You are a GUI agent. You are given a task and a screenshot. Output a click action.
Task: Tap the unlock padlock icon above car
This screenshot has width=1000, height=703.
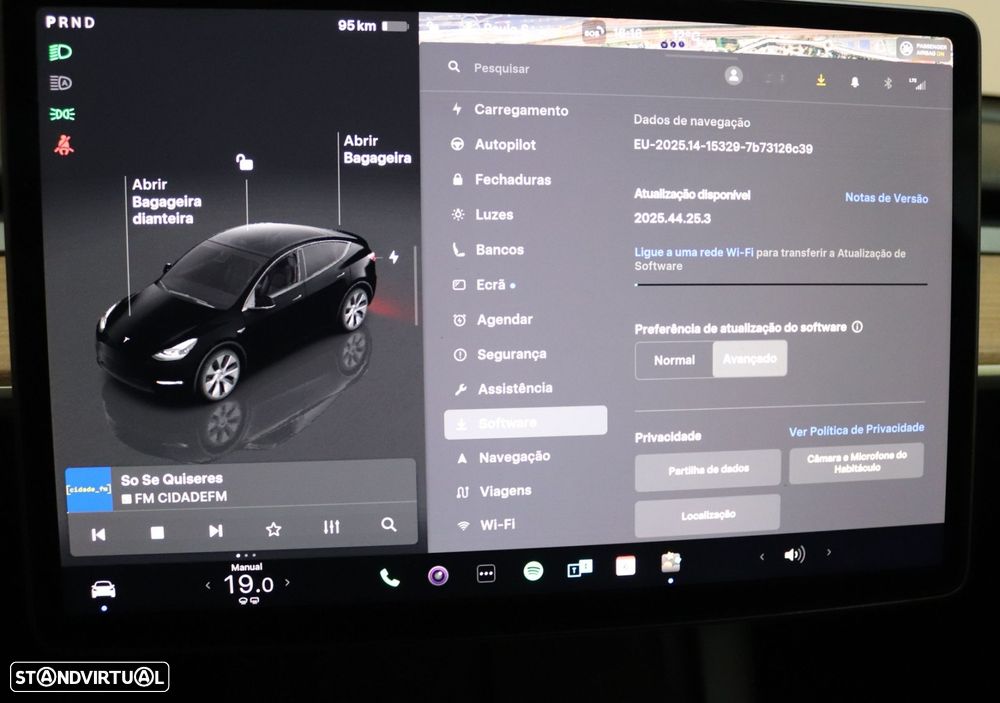point(244,163)
